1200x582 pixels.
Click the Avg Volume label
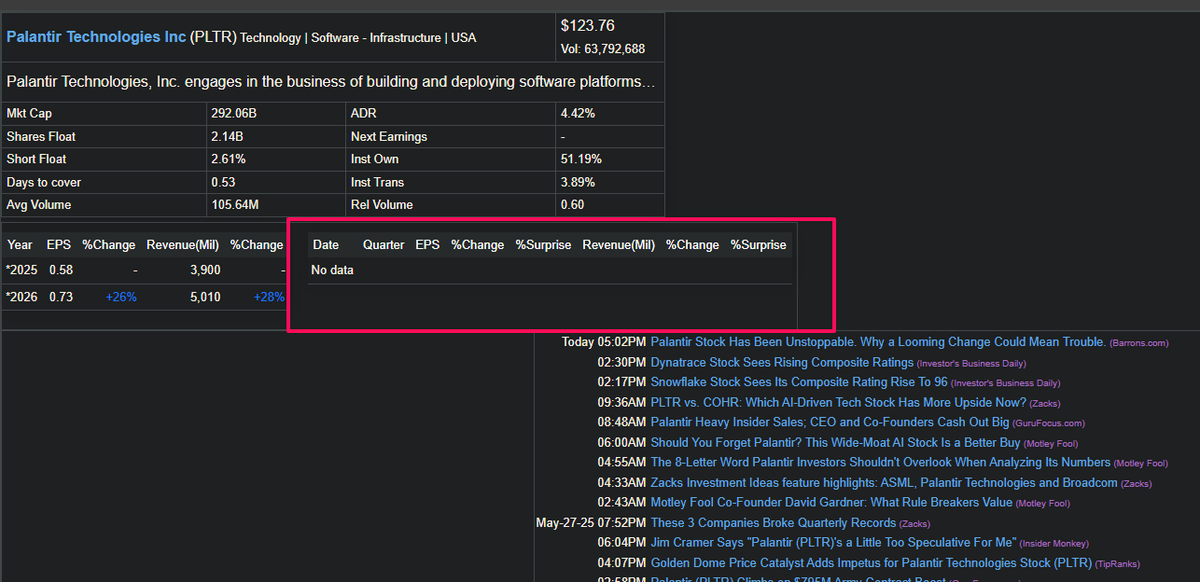(37, 206)
